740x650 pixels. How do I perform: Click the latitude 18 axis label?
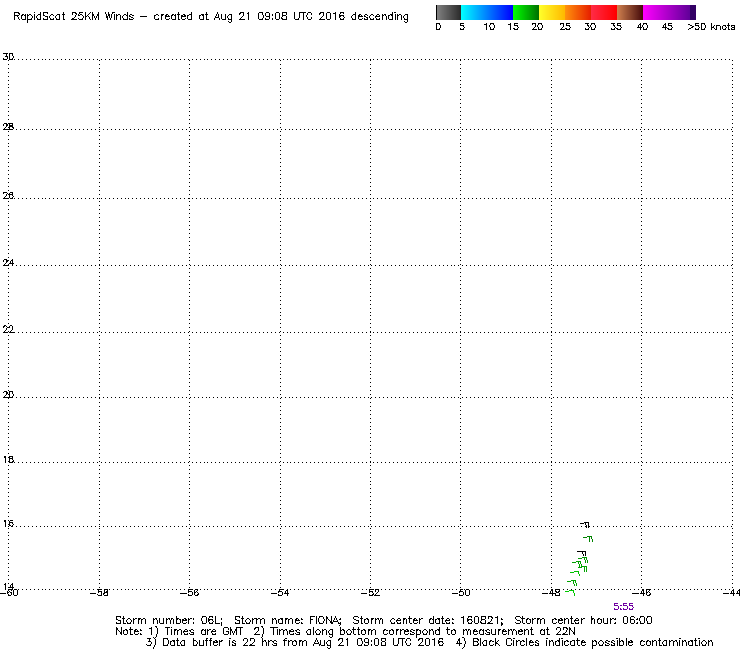pos(8,460)
